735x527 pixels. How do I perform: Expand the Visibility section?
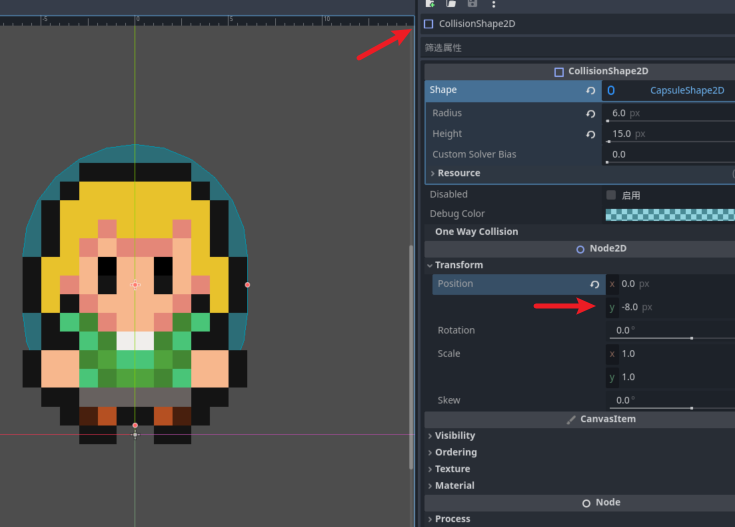454,436
